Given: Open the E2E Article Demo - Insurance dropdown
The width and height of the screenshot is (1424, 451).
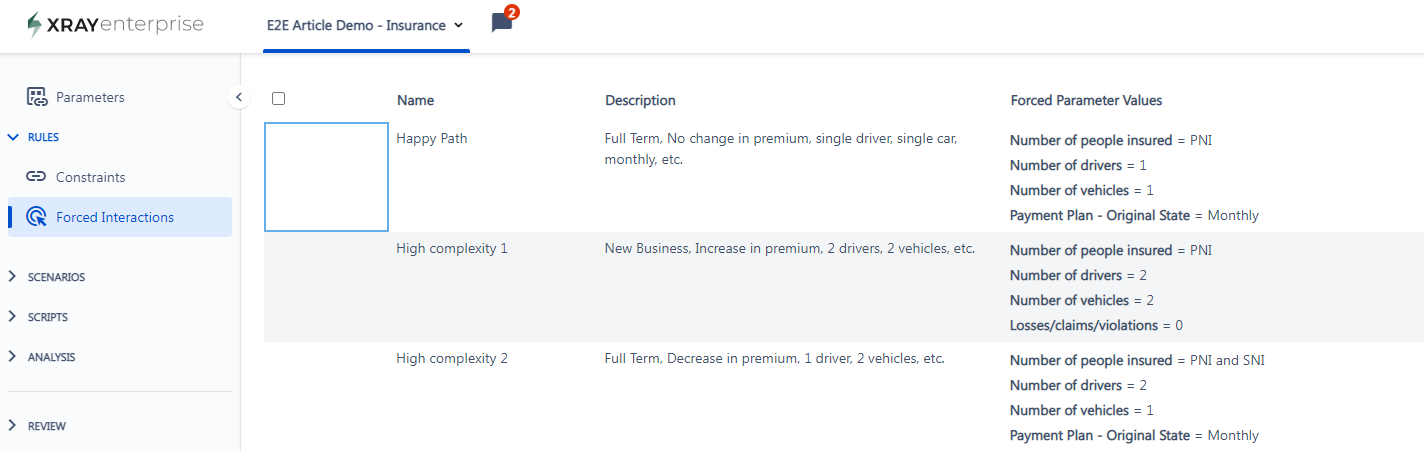Looking at the screenshot, I should (365, 25).
